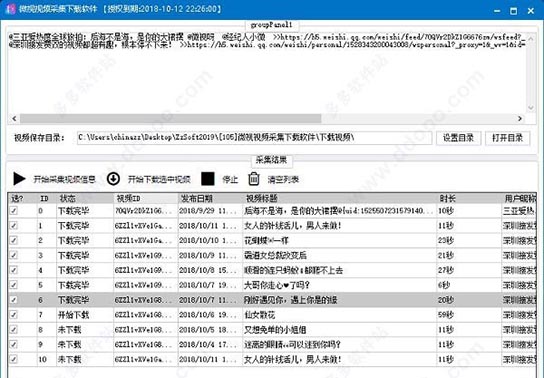Click the down arrow of vertical scrollbar
This screenshot has height=378, width=544.
530,108
